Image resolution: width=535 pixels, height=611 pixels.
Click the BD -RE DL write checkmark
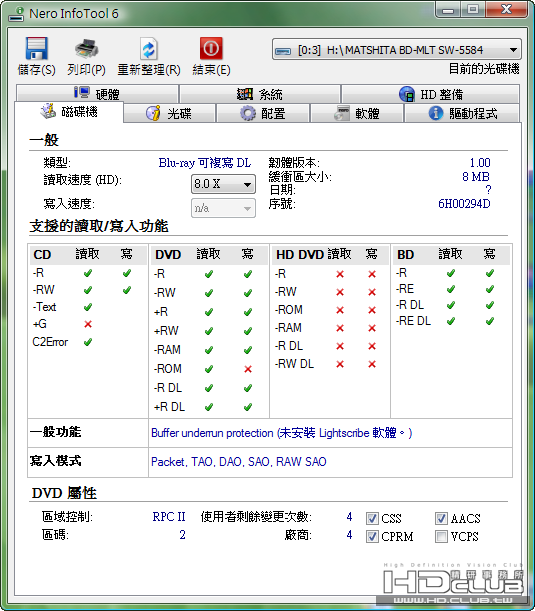[490, 321]
